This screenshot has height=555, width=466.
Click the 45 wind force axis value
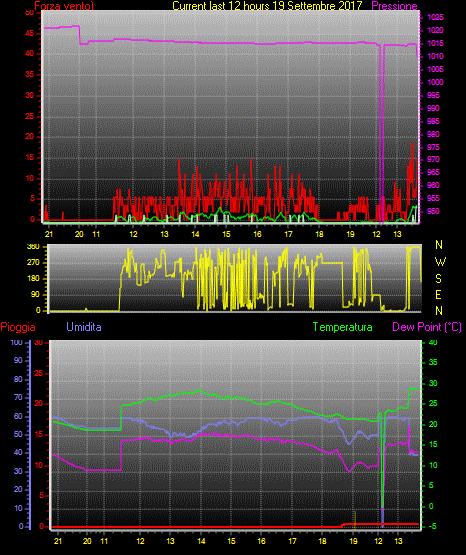pos(30,34)
